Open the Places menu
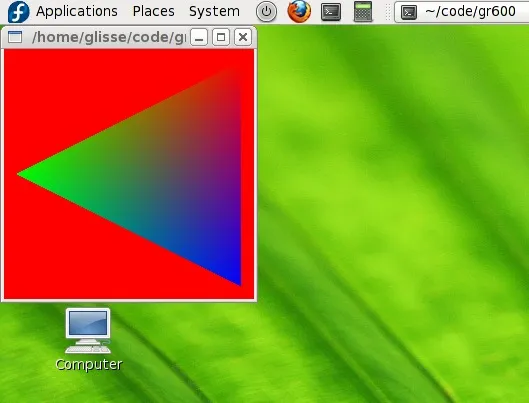Screen dimensions: 529x403 click(x=154, y=11)
